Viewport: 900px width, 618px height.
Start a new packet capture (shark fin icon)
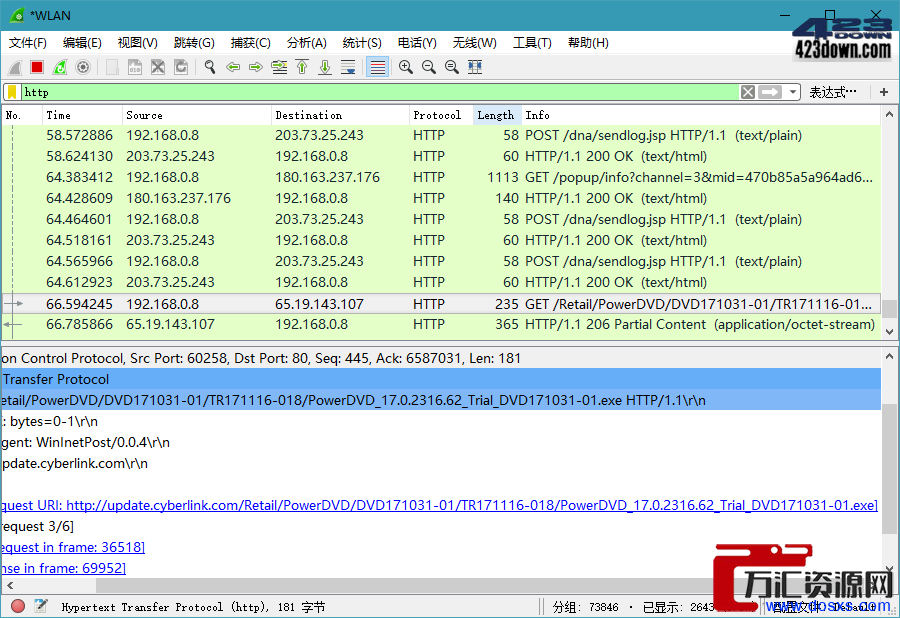tap(15, 67)
